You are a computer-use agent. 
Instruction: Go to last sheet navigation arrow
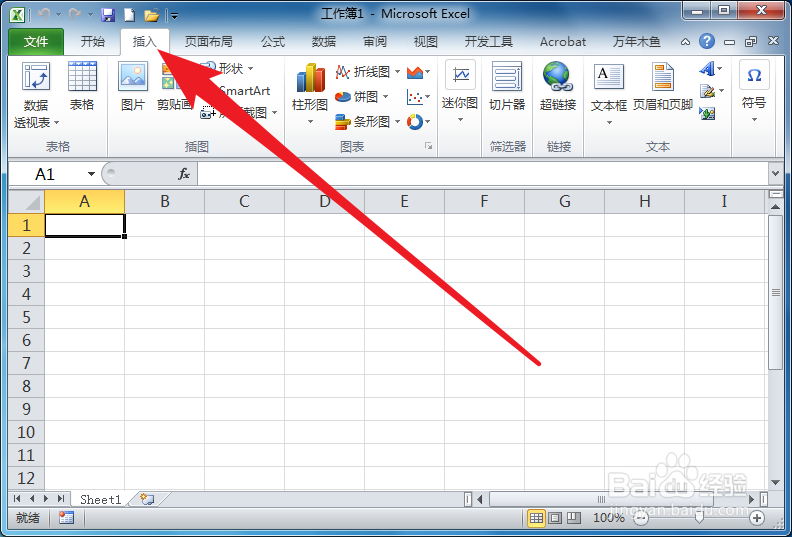click(61, 499)
